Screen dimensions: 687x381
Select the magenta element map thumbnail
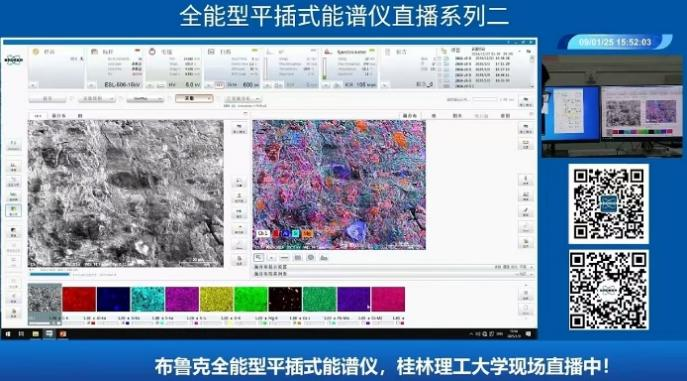tap(182, 300)
